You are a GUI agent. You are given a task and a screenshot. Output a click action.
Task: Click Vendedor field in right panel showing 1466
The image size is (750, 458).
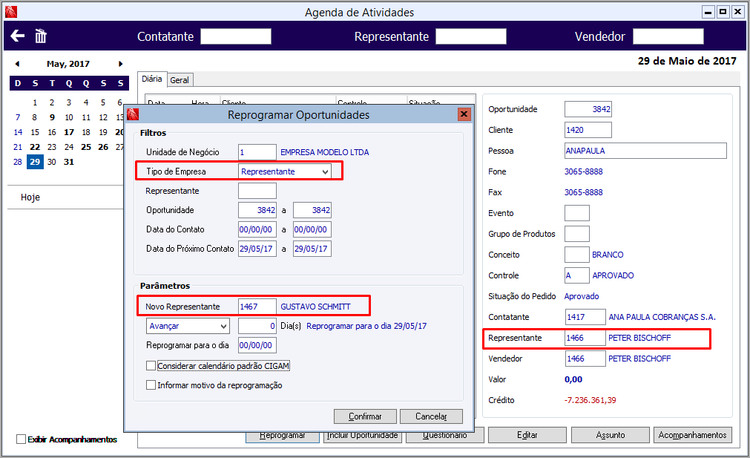click(585, 359)
